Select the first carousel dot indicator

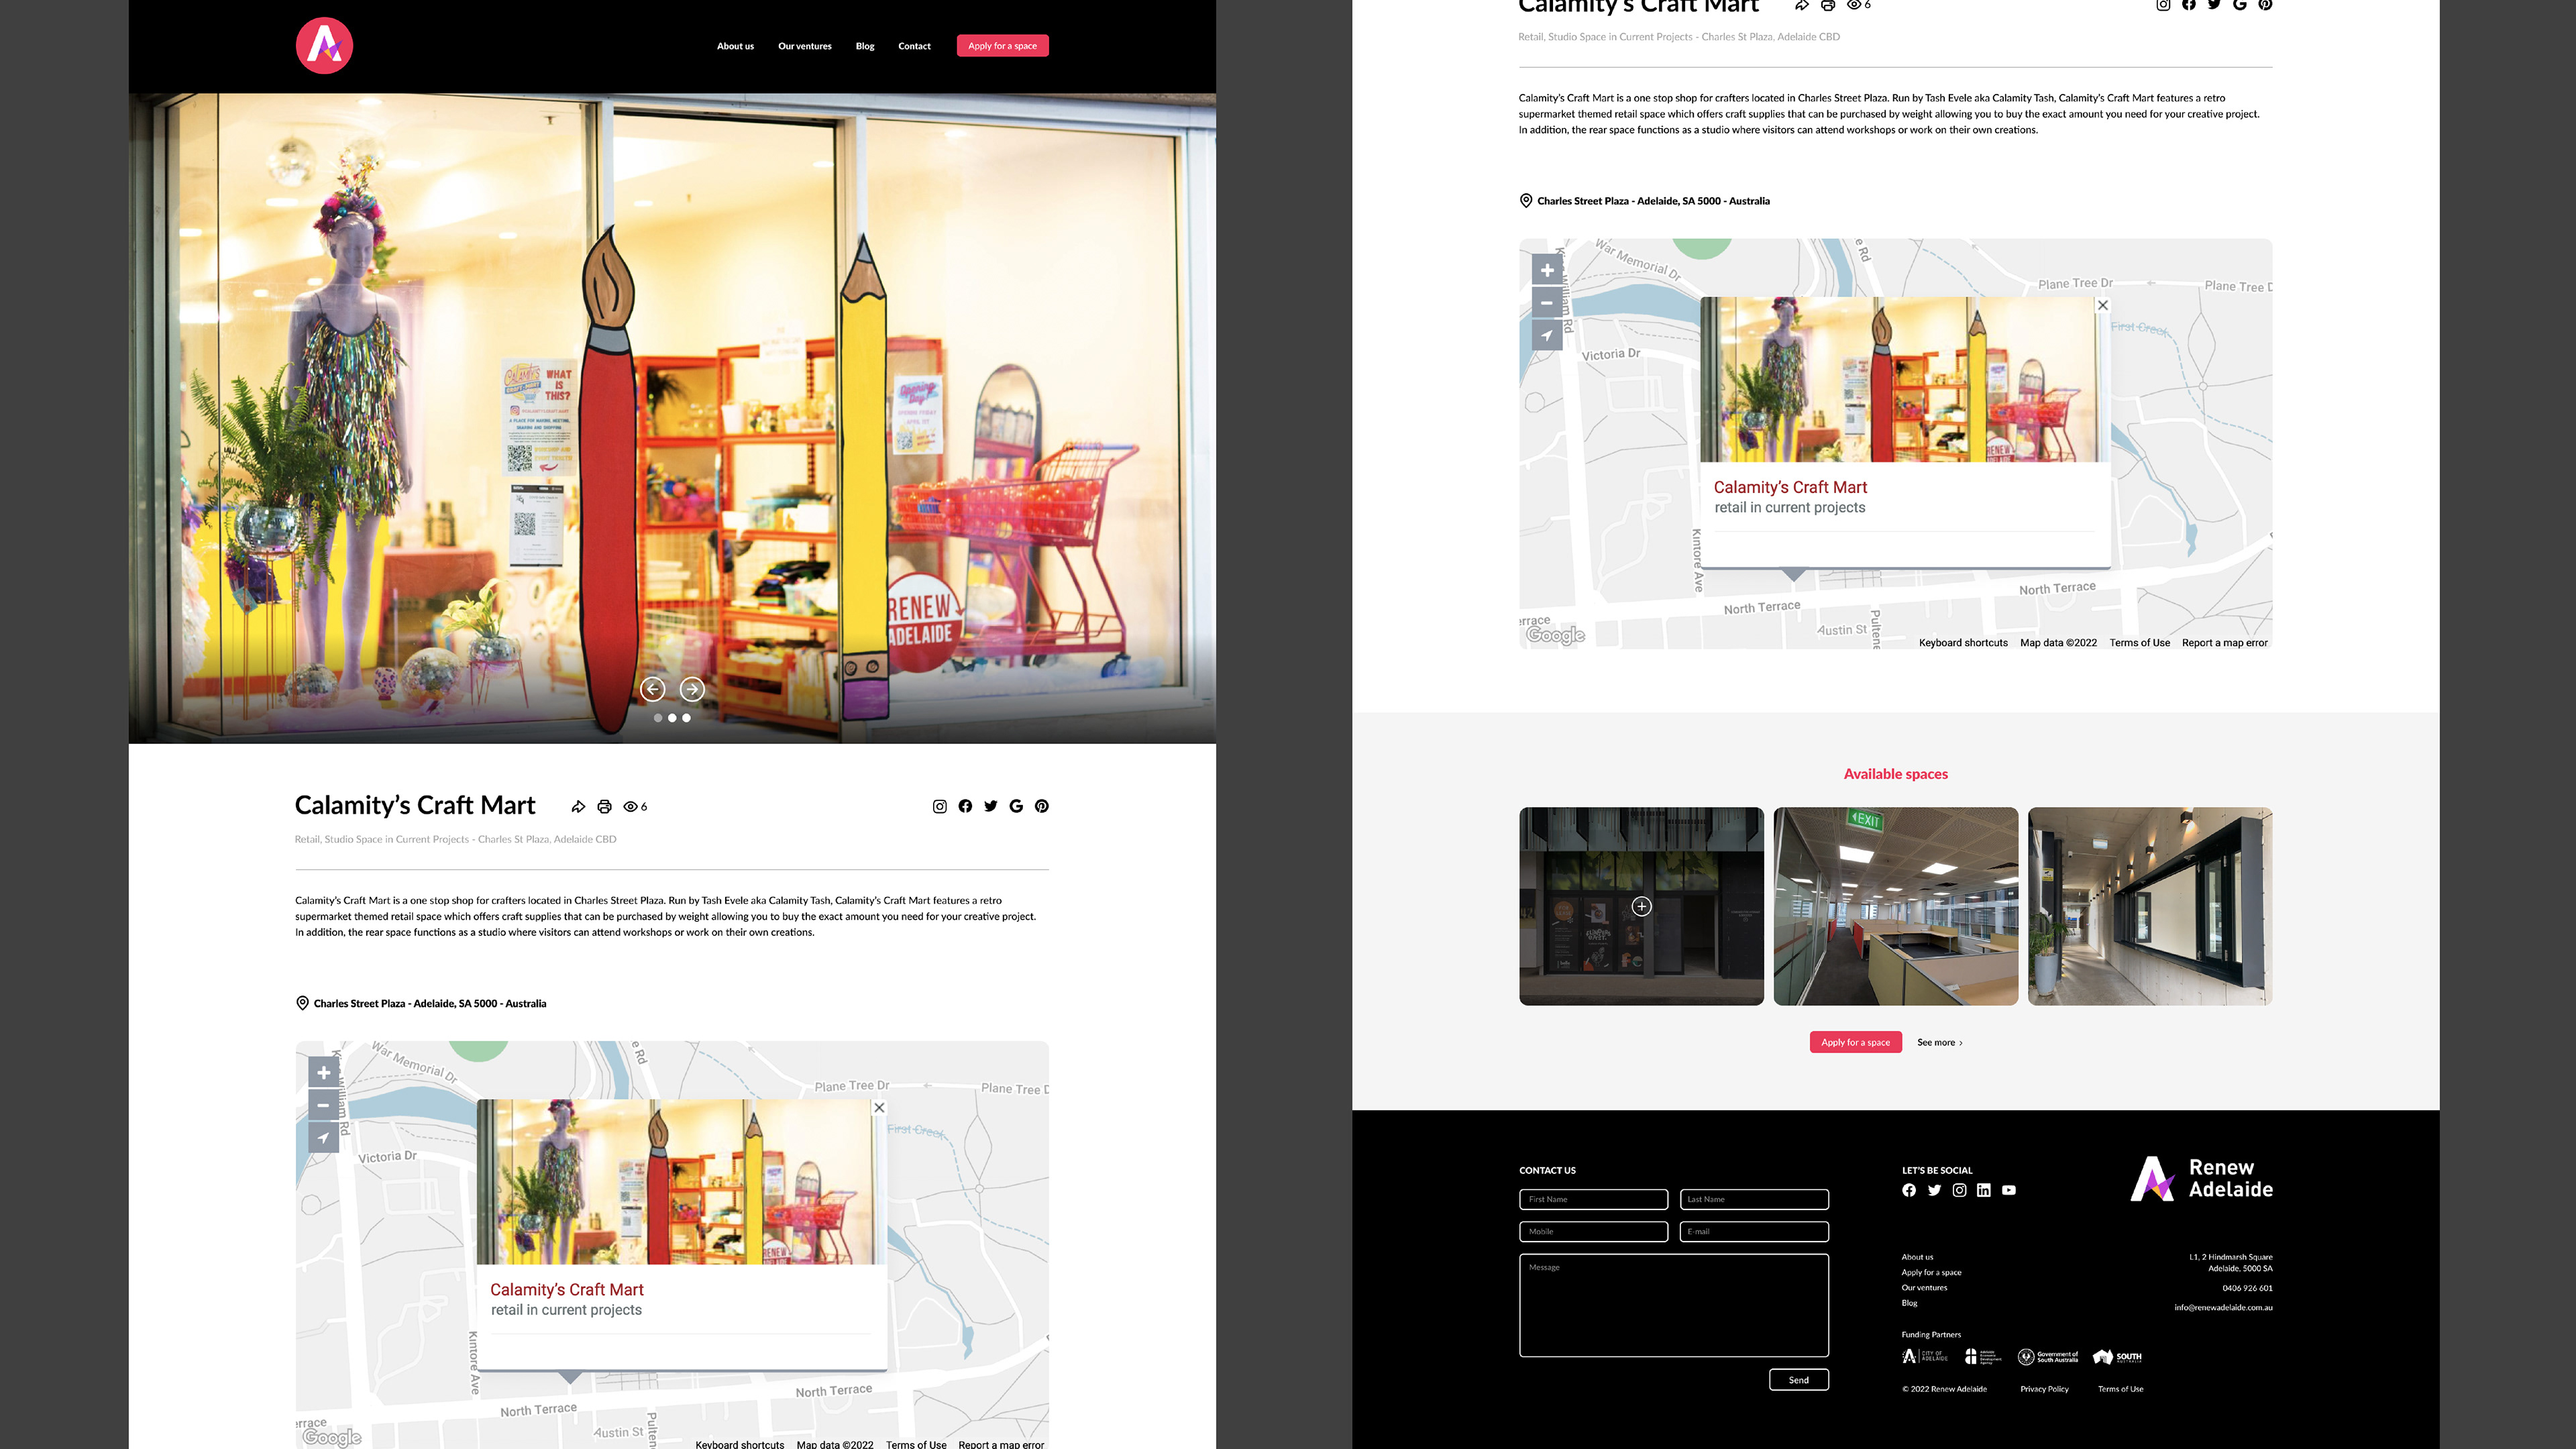(x=657, y=718)
